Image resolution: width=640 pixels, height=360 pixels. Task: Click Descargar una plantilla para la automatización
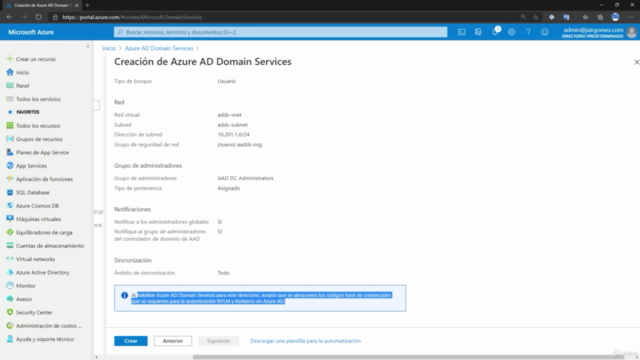[305, 341]
